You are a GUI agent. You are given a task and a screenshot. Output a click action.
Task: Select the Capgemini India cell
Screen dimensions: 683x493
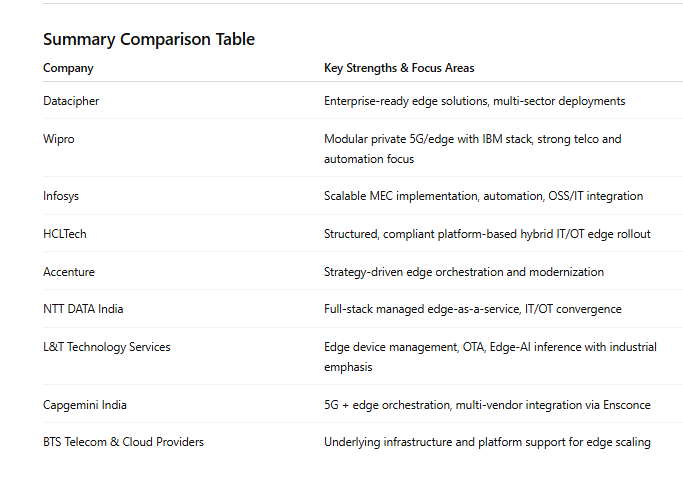click(85, 405)
